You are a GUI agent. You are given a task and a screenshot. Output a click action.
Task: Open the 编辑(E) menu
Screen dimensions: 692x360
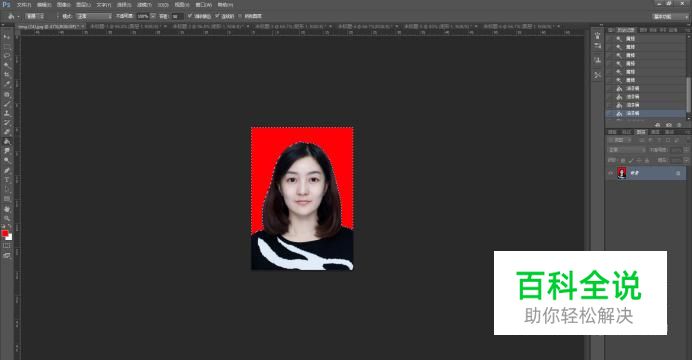pos(44,5)
